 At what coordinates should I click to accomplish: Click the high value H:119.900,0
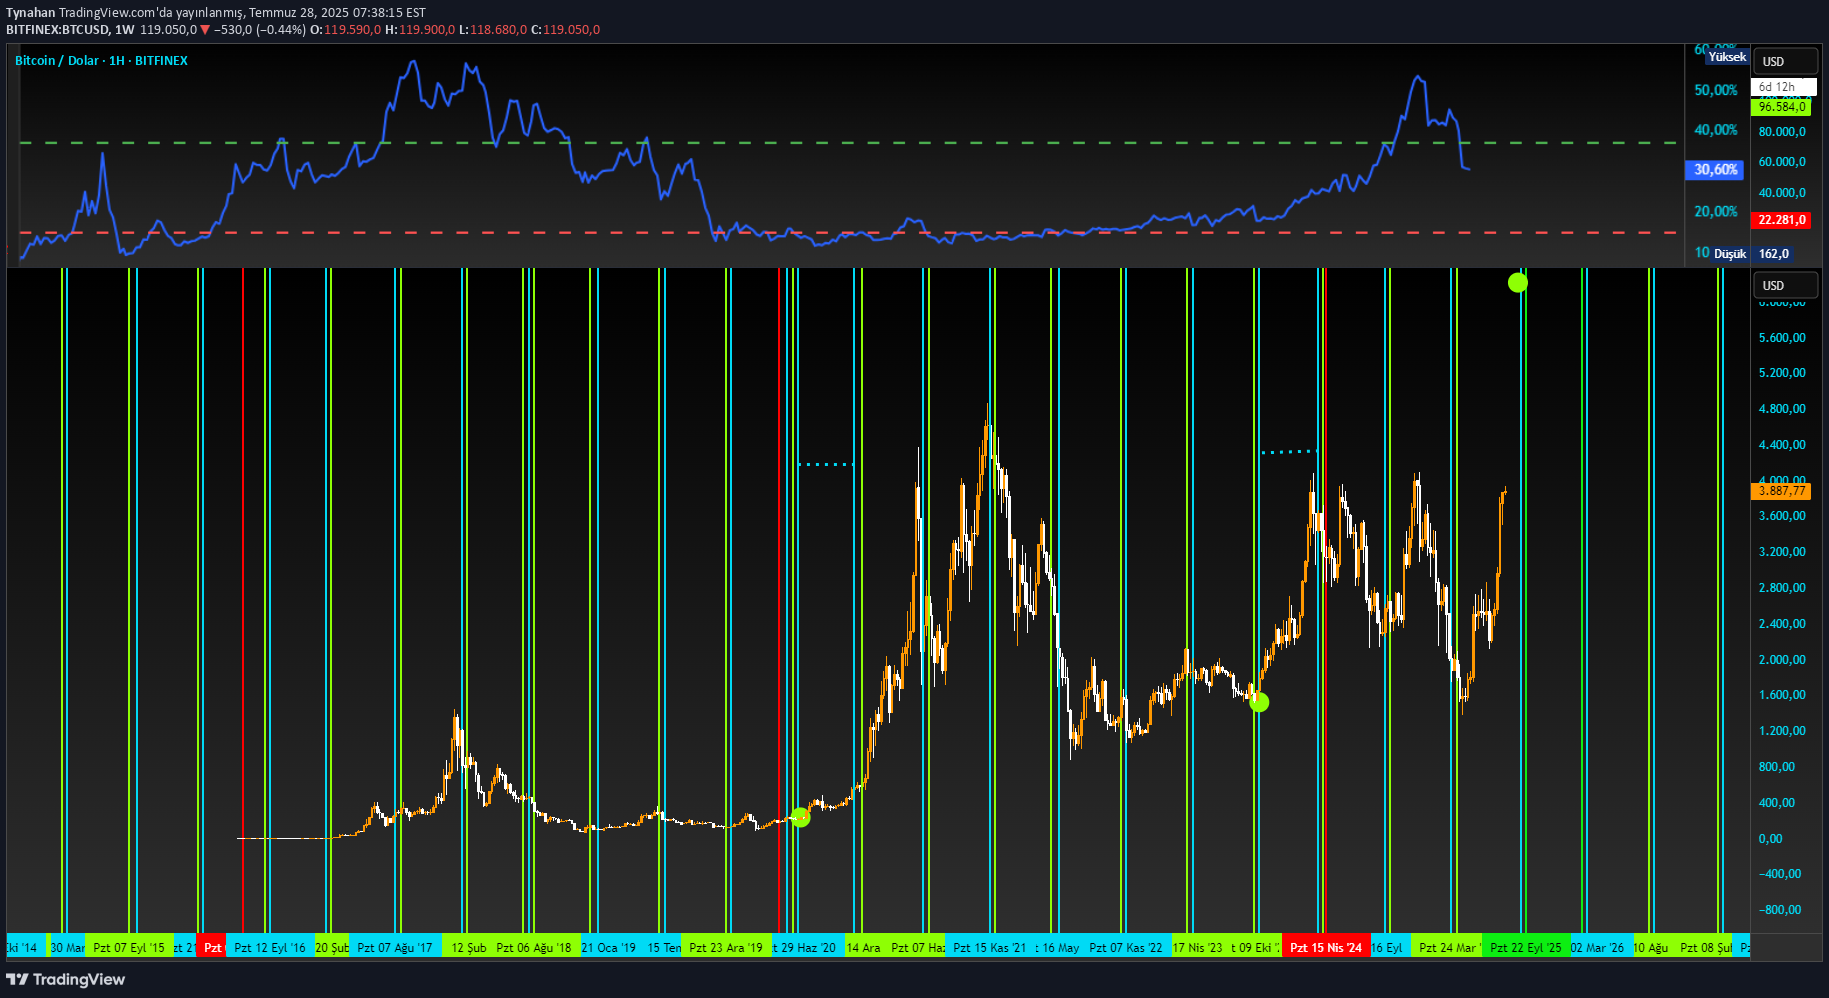coord(420,29)
